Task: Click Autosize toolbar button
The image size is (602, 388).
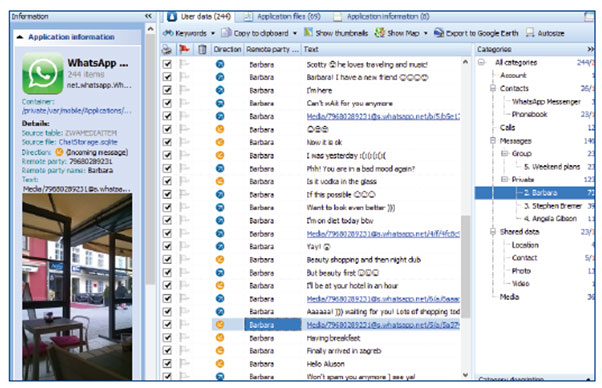Action: tap(545, 33)
